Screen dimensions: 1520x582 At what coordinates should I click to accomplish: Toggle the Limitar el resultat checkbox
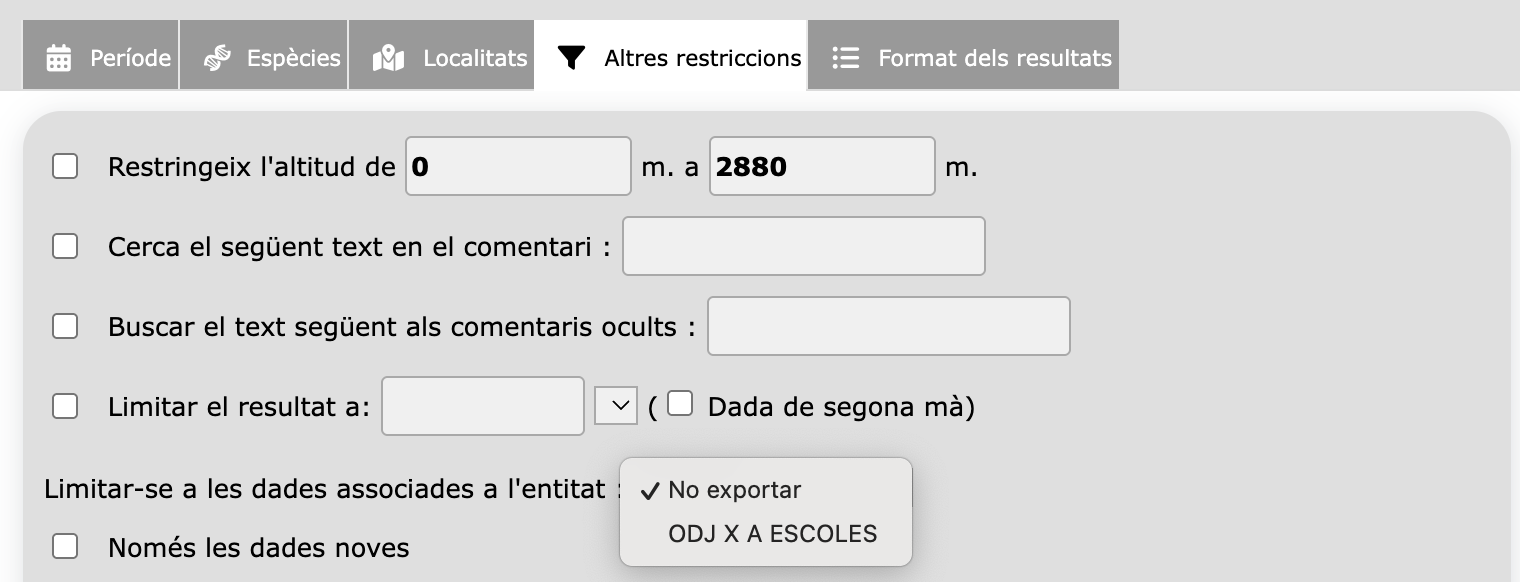(x=65, y=406)
